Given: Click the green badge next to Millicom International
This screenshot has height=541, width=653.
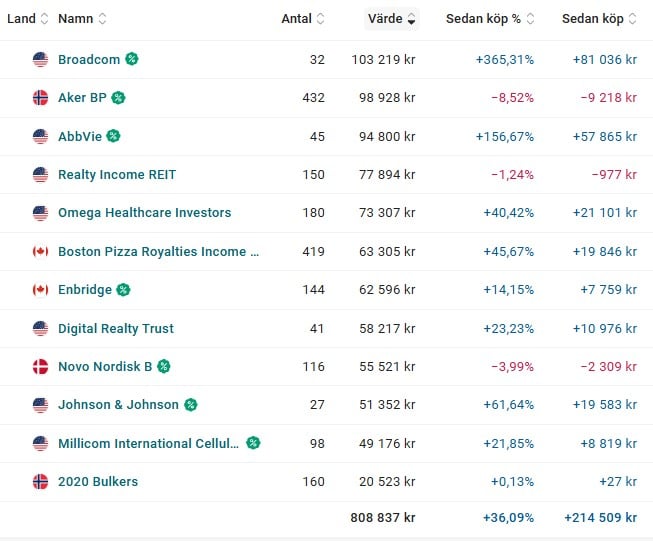Looking at the screenshot, I should [253, 443].
